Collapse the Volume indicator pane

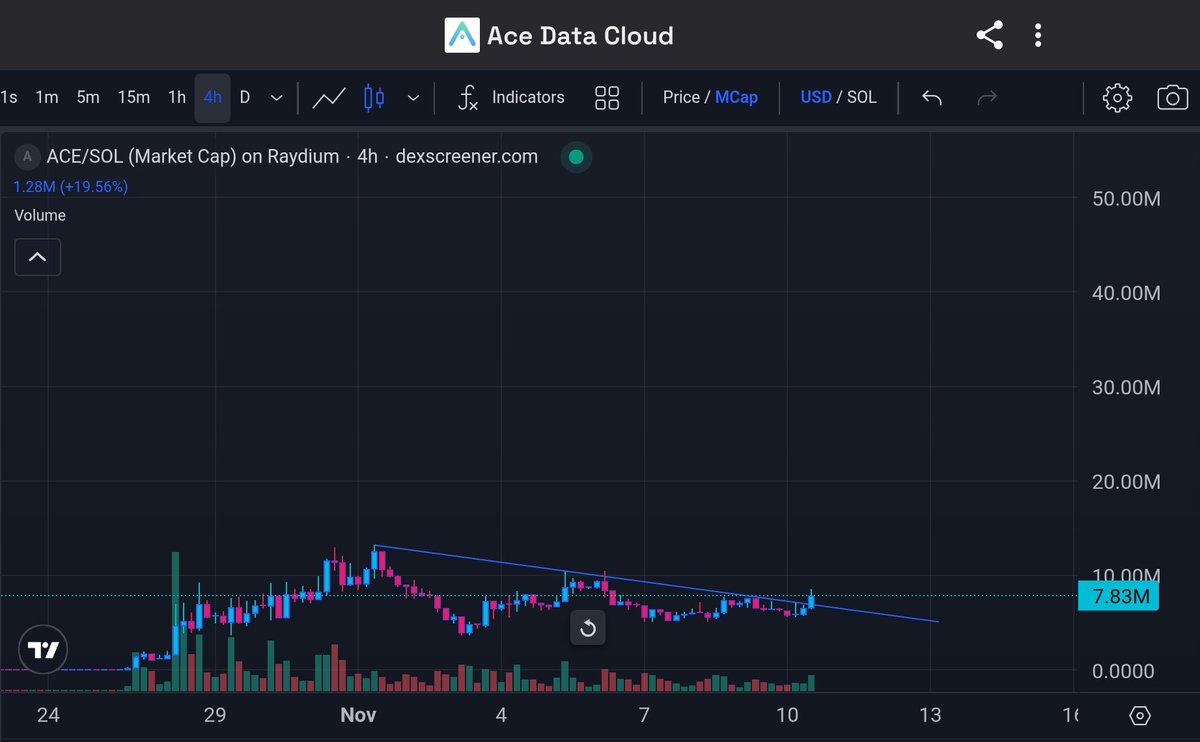coord(37,257)
